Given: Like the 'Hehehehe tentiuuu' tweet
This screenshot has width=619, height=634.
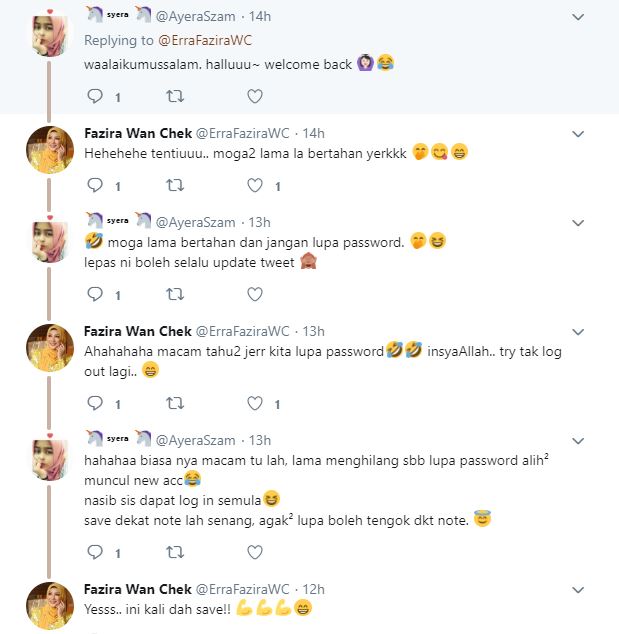Looking at the screenshot, I should pyautogui.click(x=254, y=186).
